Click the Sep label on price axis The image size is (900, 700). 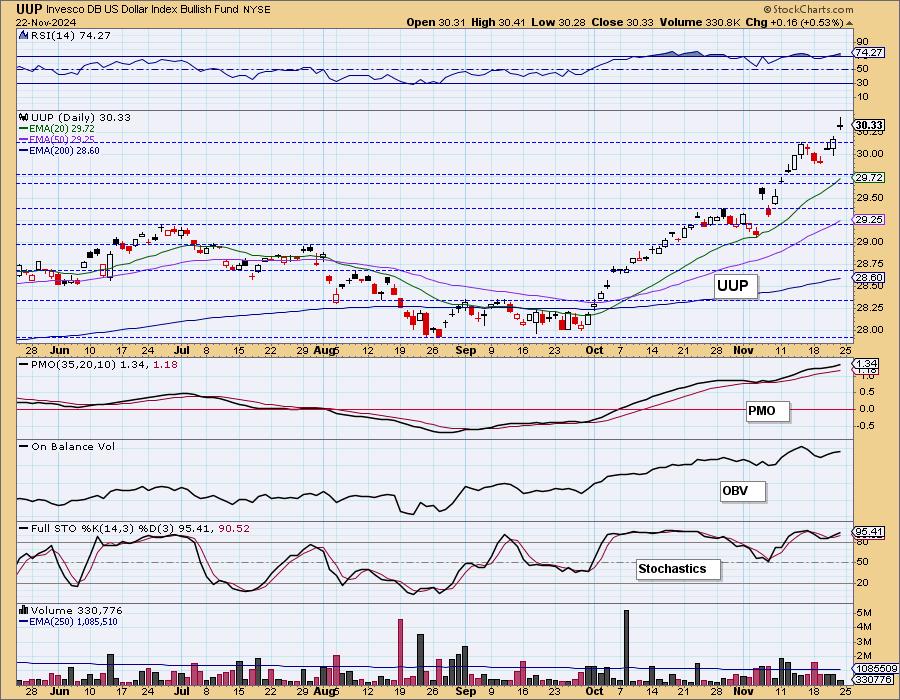pyautogui.click(x=465, y=351)
